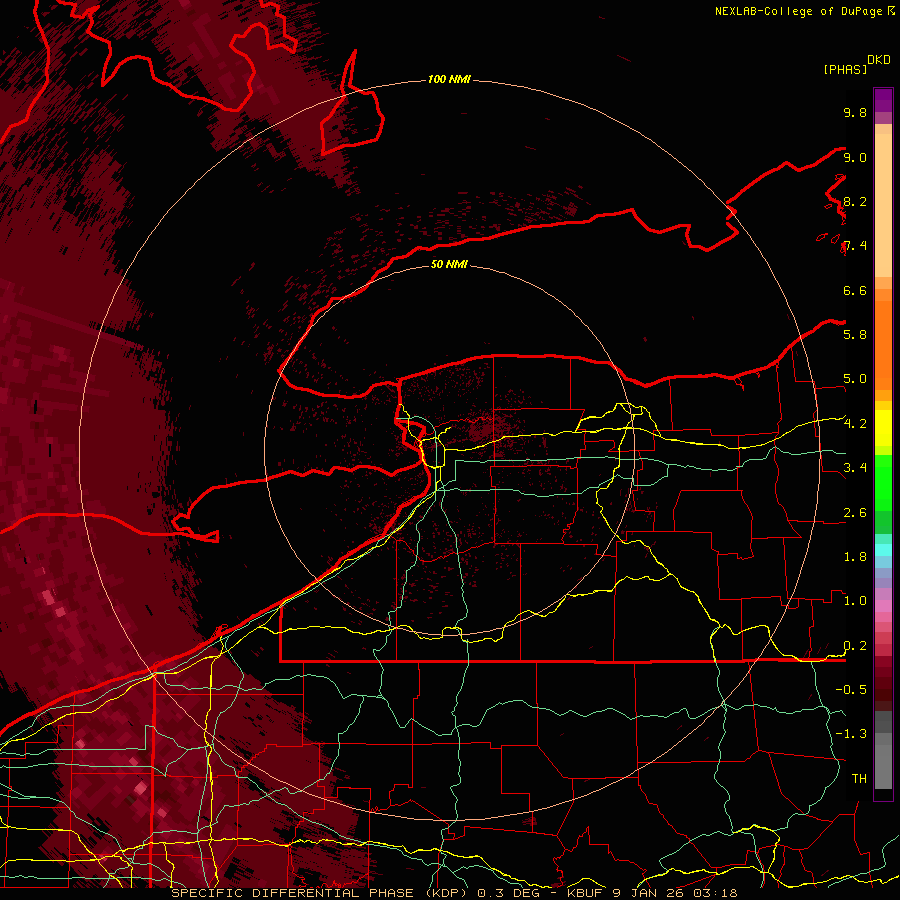Image resolution: width=900 pixels, height=900 pixels.
Task: Click the 2.6 color scale value
Action: point(855,513)
